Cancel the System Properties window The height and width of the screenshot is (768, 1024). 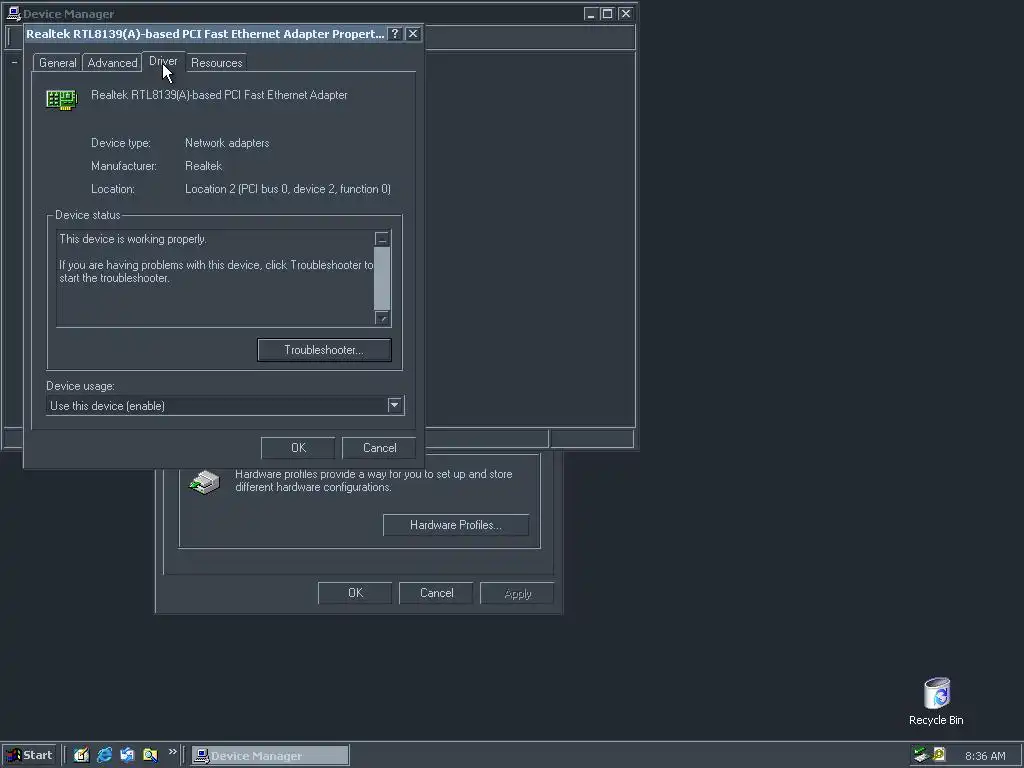(x=436, y=593)
